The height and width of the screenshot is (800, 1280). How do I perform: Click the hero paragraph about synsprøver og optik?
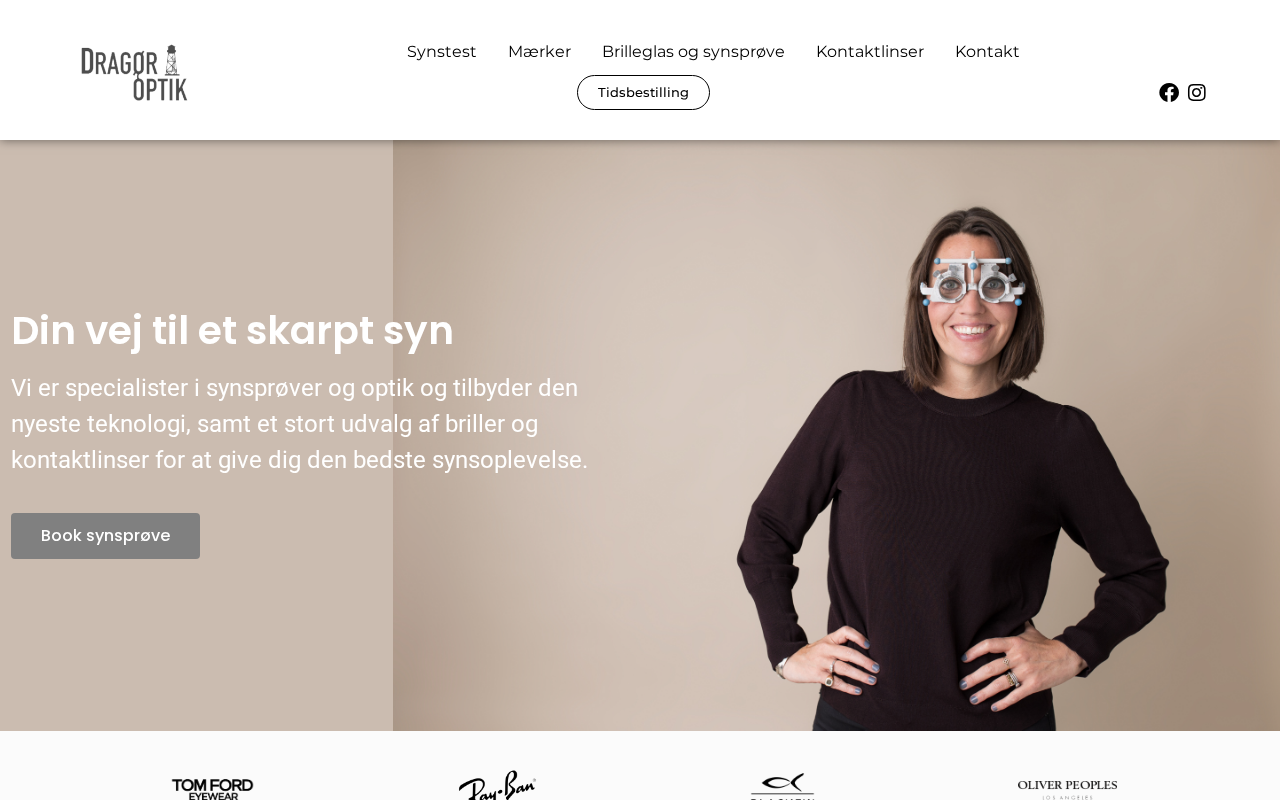pos(300,424)
